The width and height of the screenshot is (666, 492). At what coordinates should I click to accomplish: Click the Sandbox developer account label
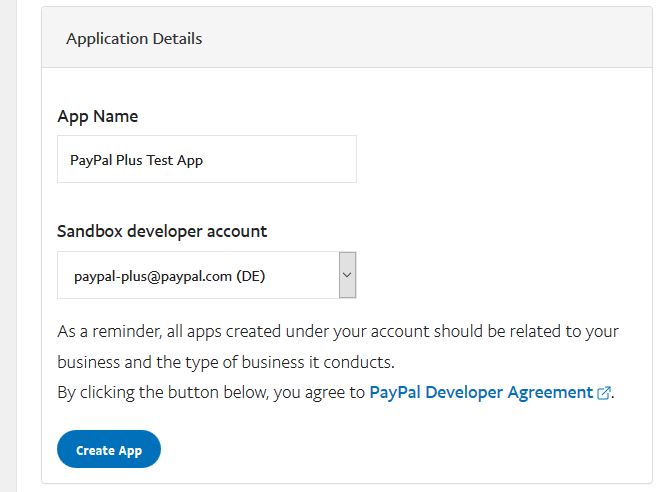pyautogui.click(x=162, y=232)
